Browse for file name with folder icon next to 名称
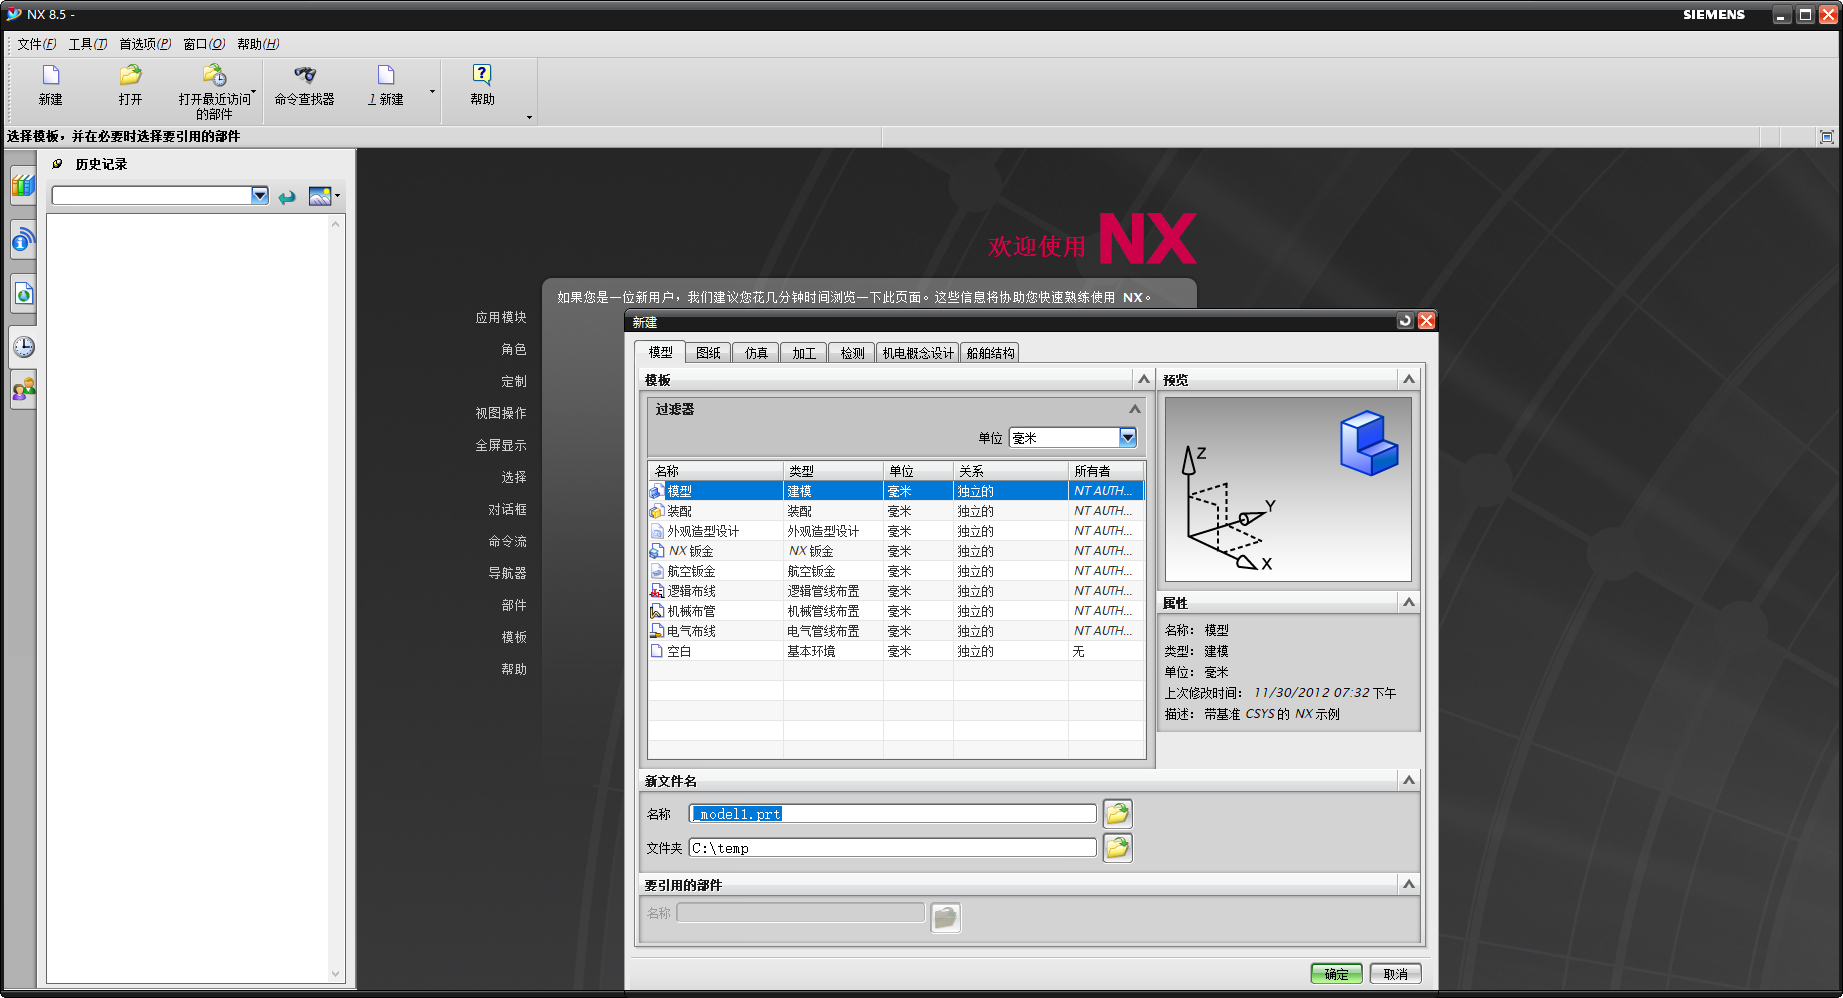This screenshot has height=998, width=1843. (1117, 813)
